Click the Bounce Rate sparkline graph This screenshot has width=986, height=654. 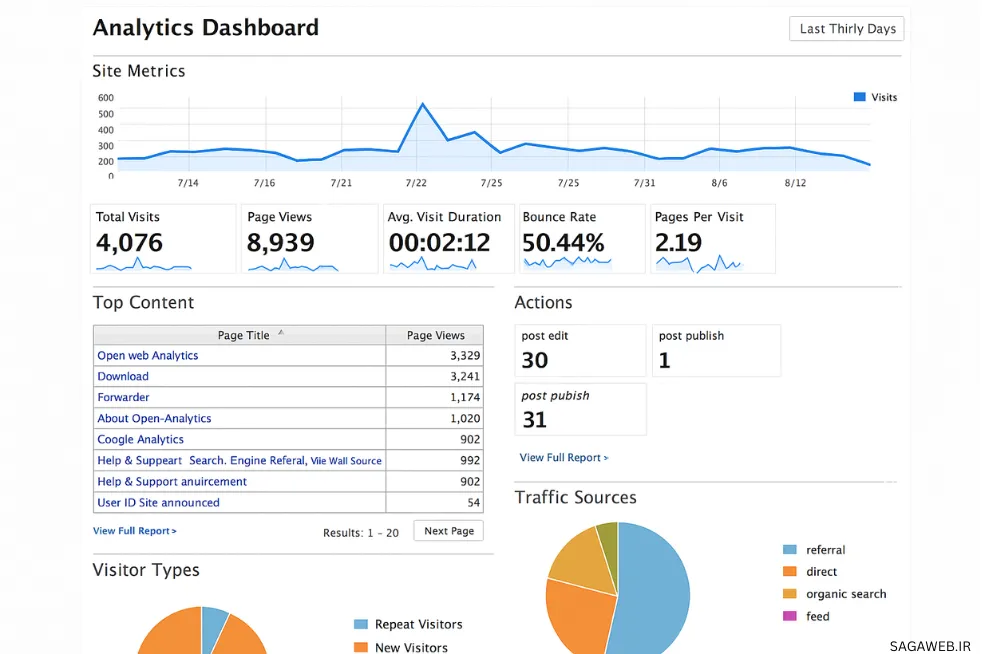pos(566,262)
